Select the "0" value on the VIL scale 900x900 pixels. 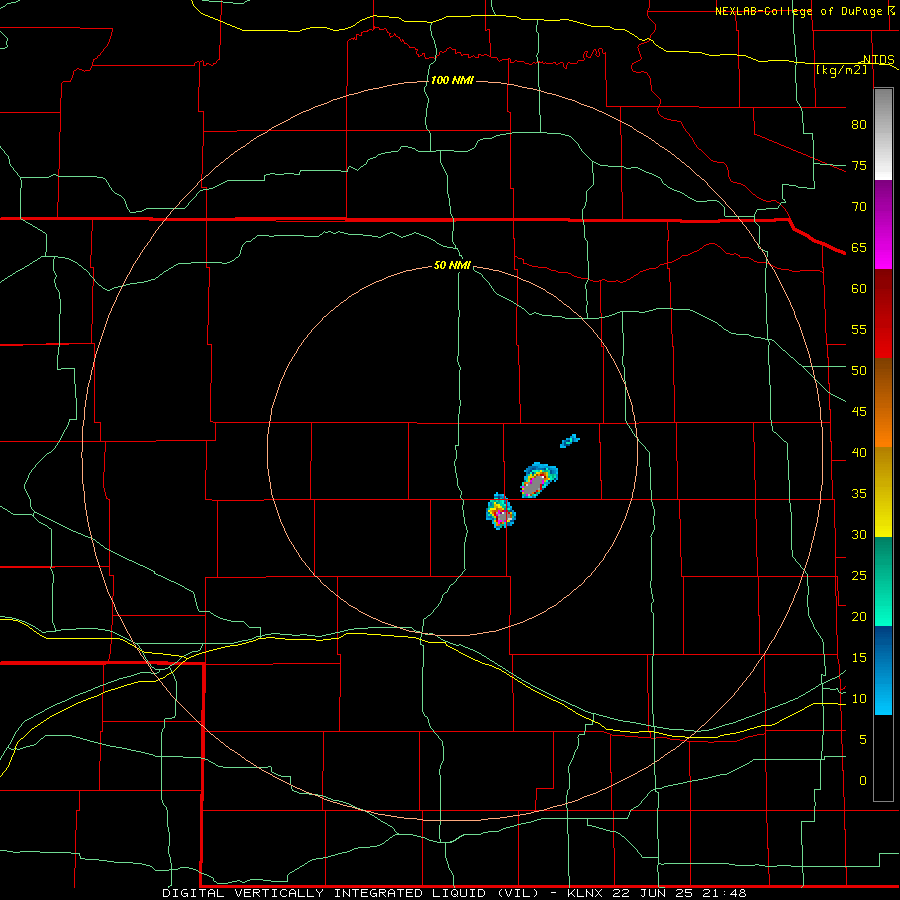tap(863, 781)
